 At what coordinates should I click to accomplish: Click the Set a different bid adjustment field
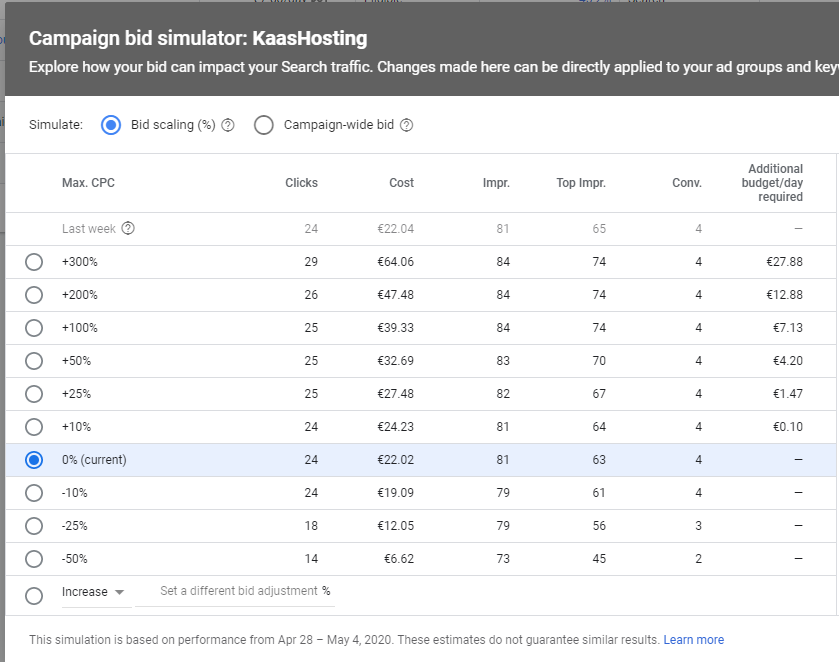point(238,591)
